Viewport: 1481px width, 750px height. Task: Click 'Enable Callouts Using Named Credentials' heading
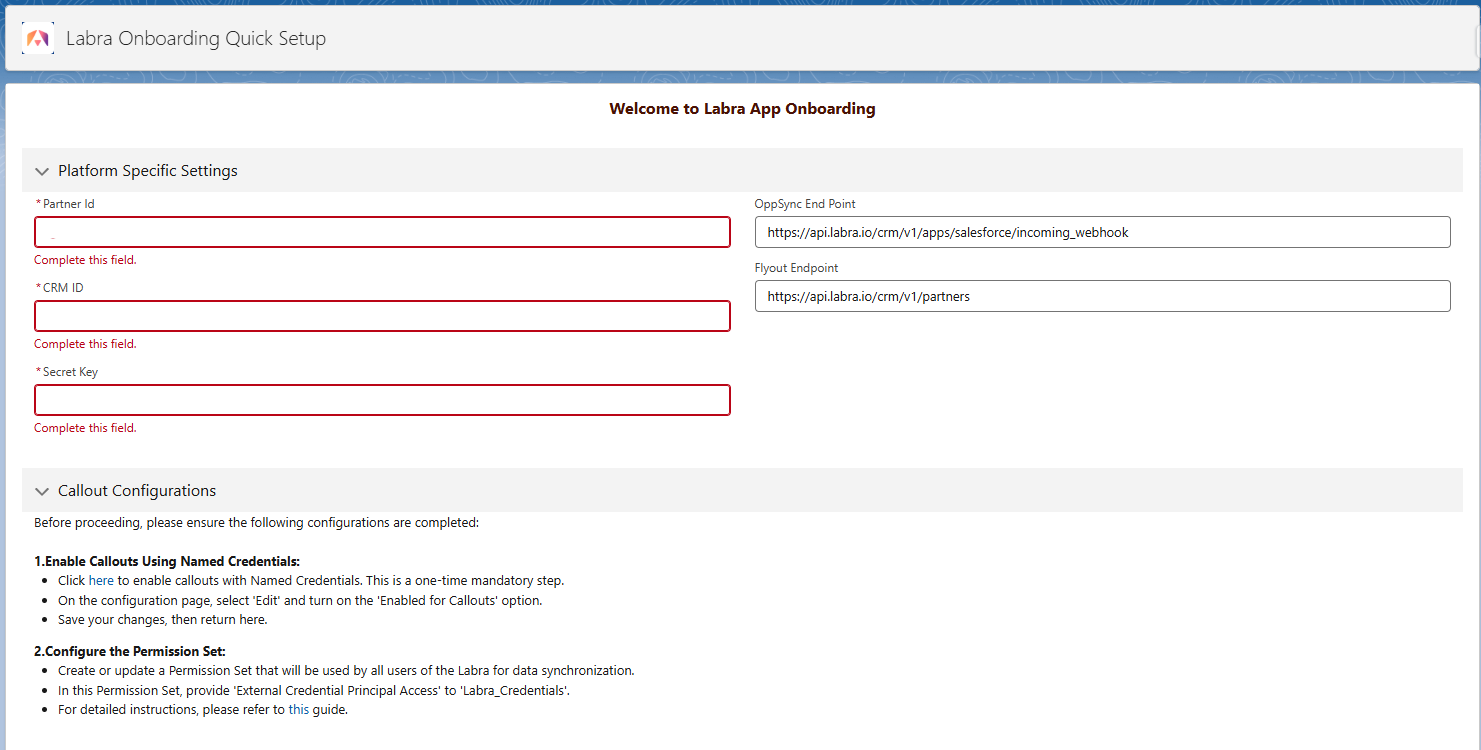tap(167, 561)
